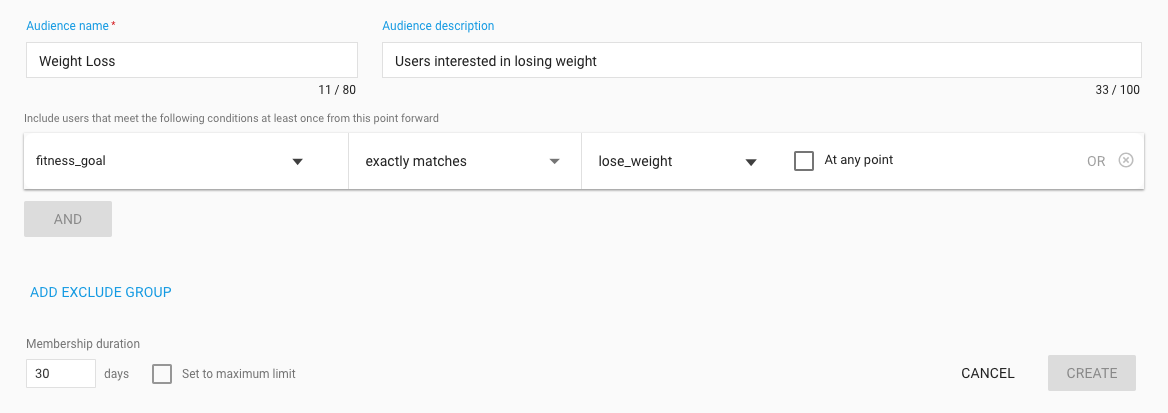Add an OR condition to the row
Screen dimensions: 1168x413
point(1096,161)
